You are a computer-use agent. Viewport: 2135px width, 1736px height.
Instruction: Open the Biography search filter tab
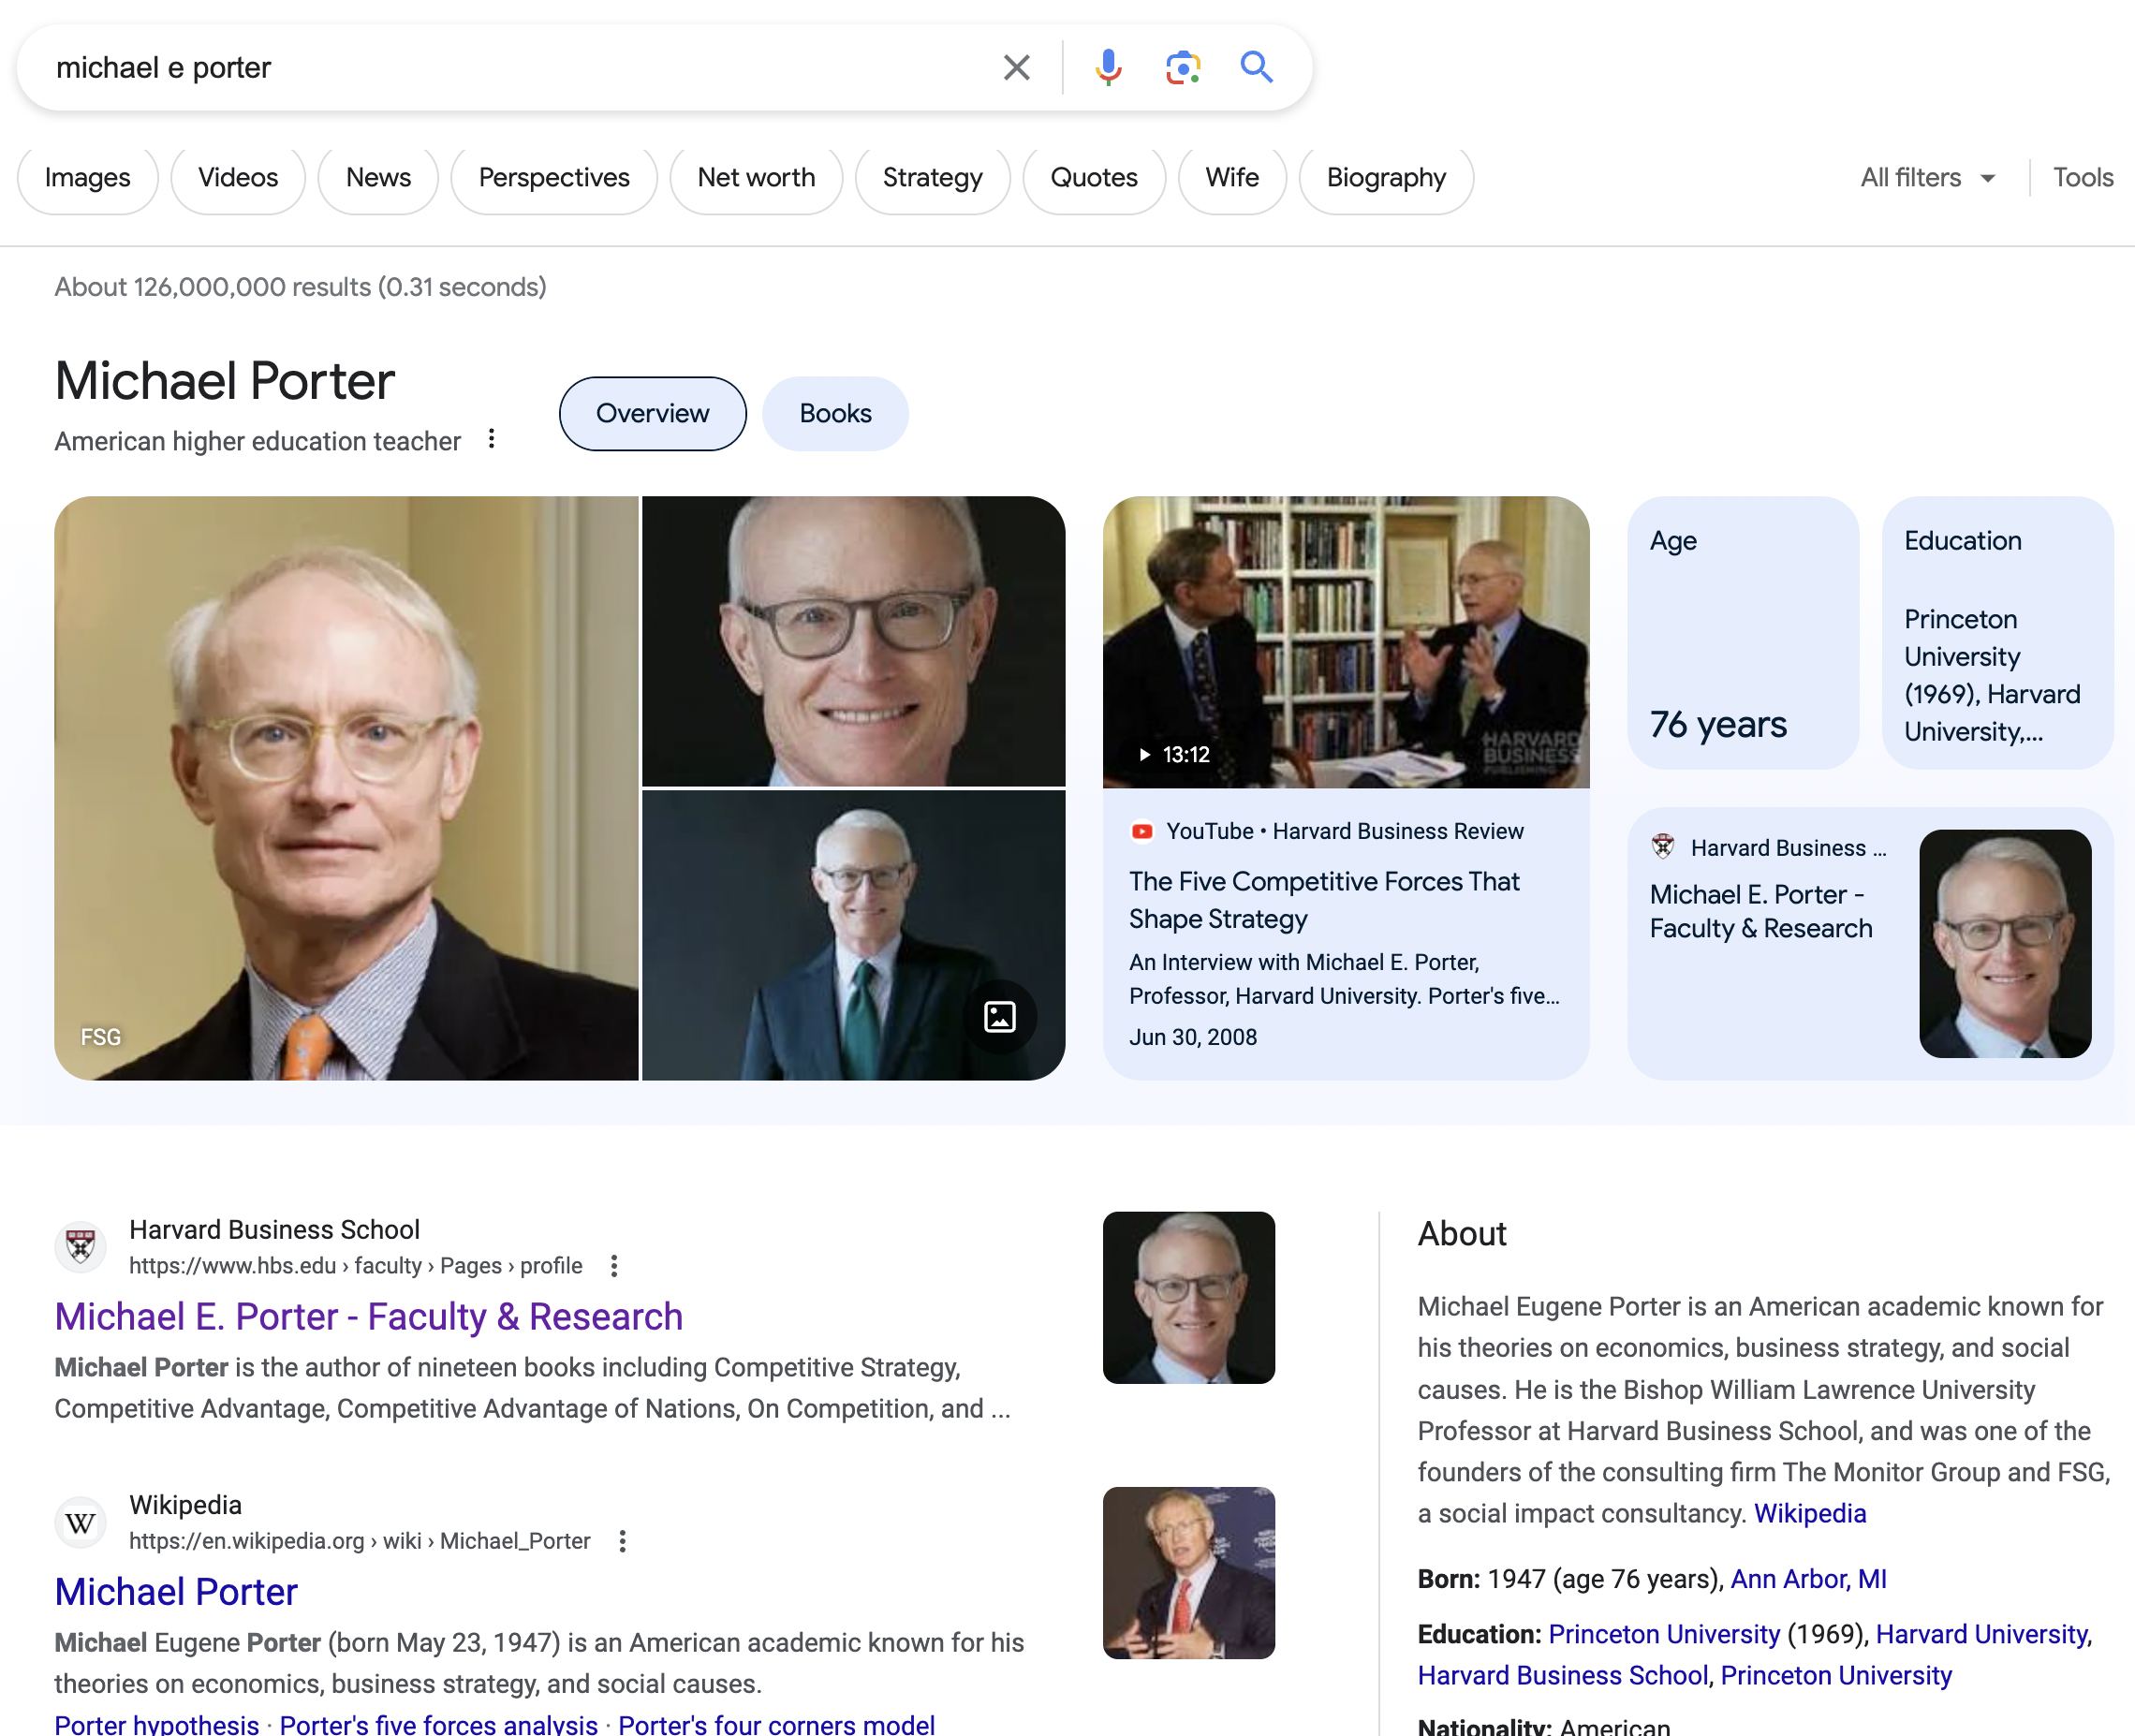[x=1388, y=177]
